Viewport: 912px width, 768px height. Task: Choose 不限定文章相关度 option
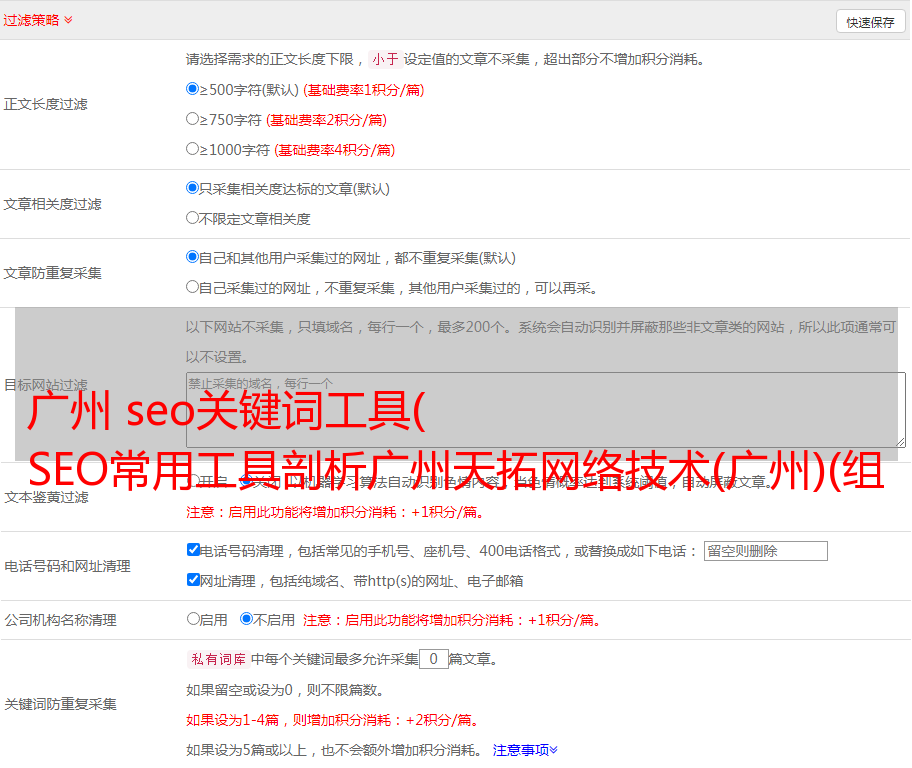click(x=192, y=218)
